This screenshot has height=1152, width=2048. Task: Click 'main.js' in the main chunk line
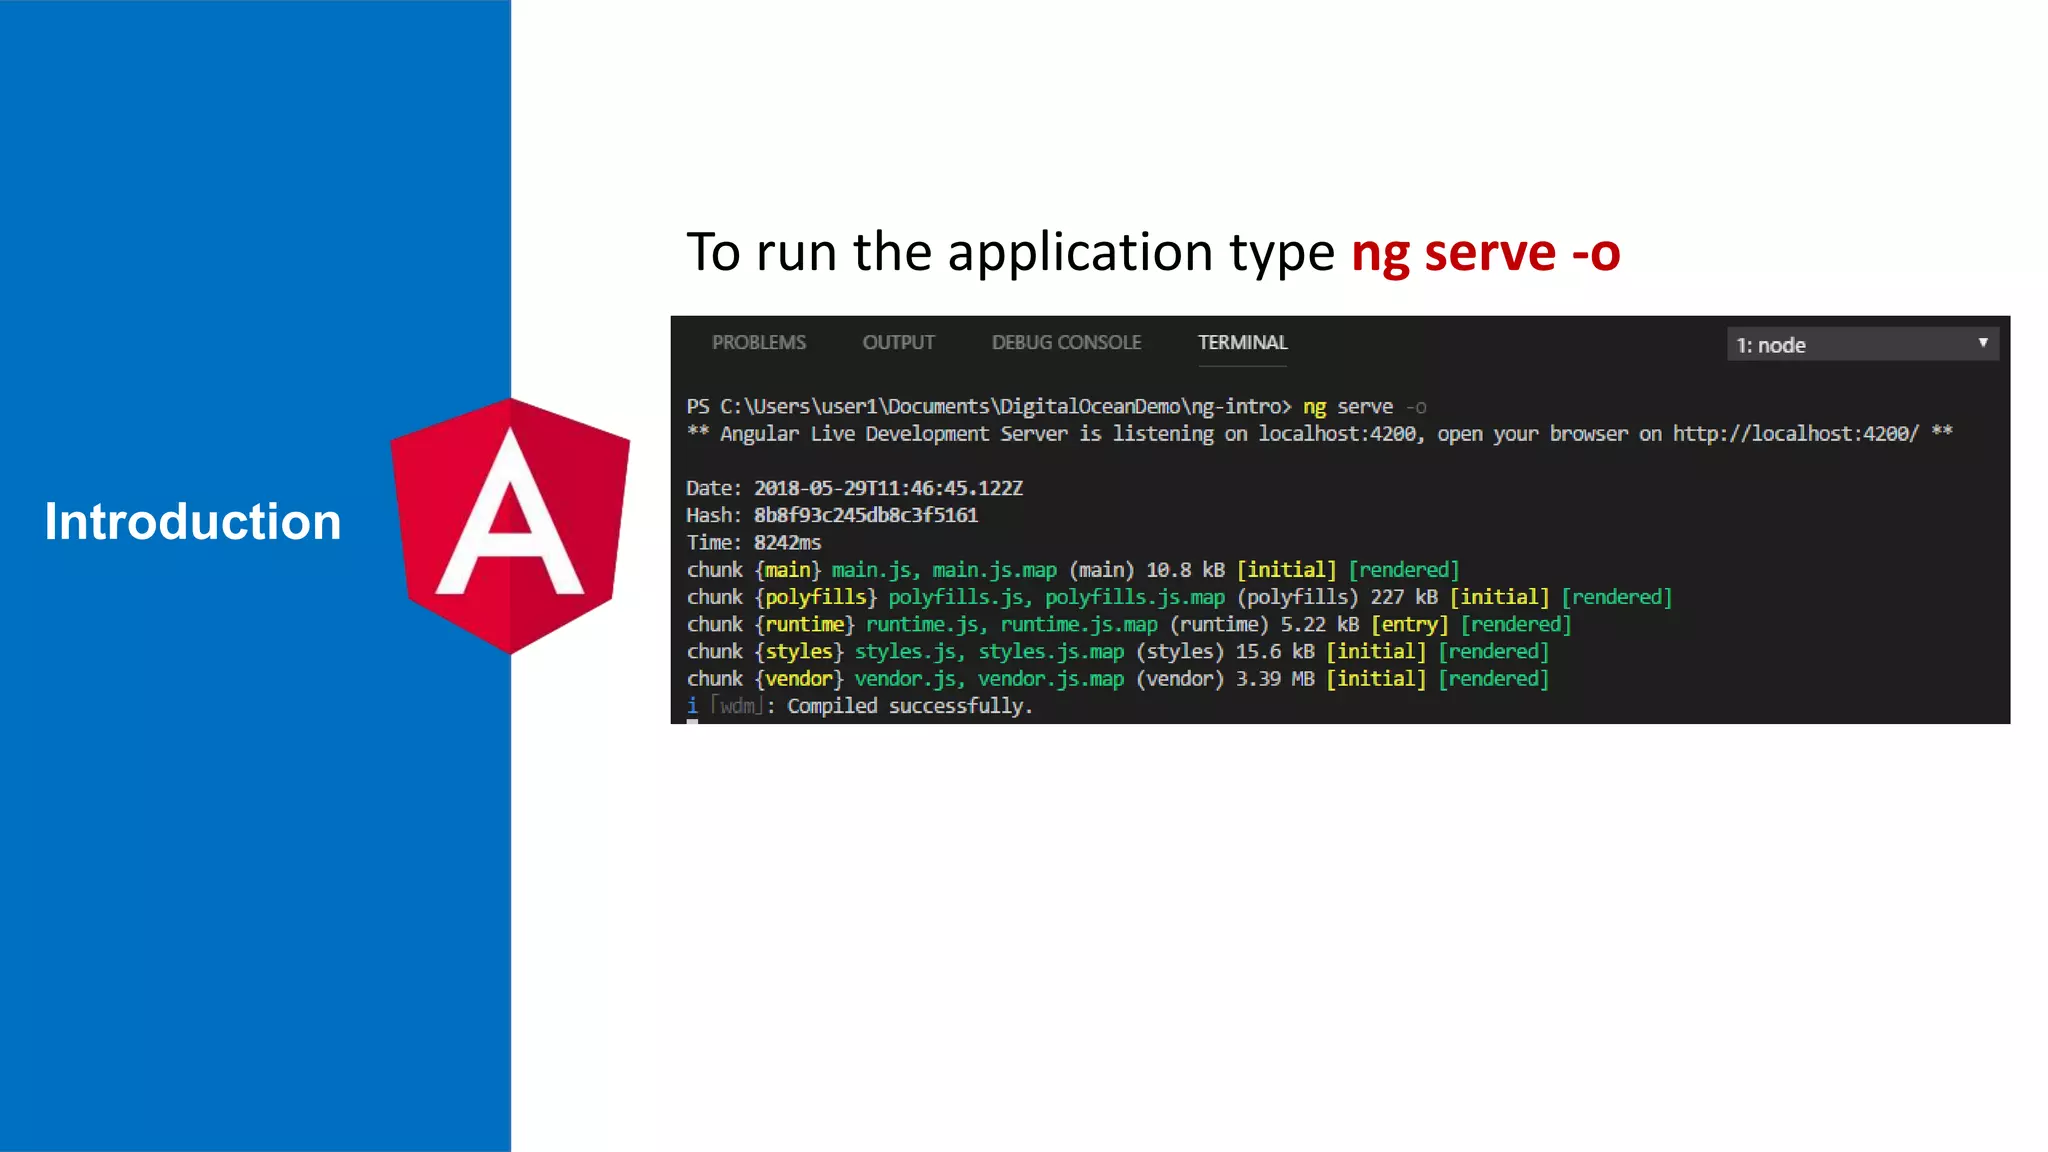point(872,570)
